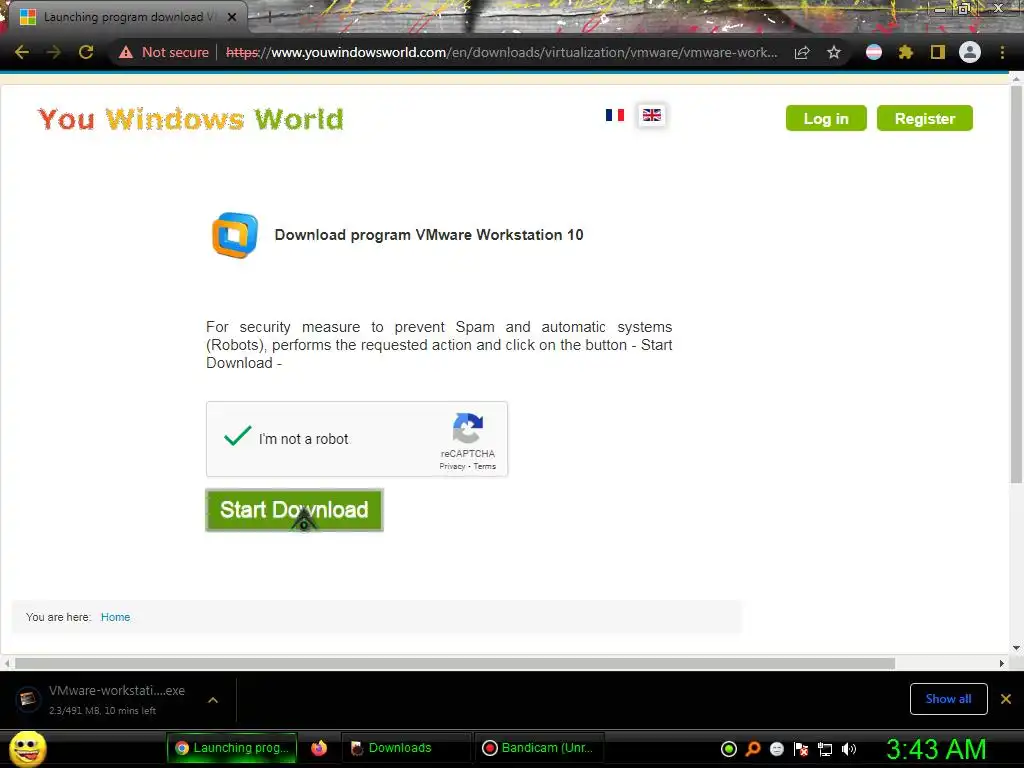Screen dimensions: 1024x768
Task: Open the smiley Start menu button
Action: click(x=27, y=748)
